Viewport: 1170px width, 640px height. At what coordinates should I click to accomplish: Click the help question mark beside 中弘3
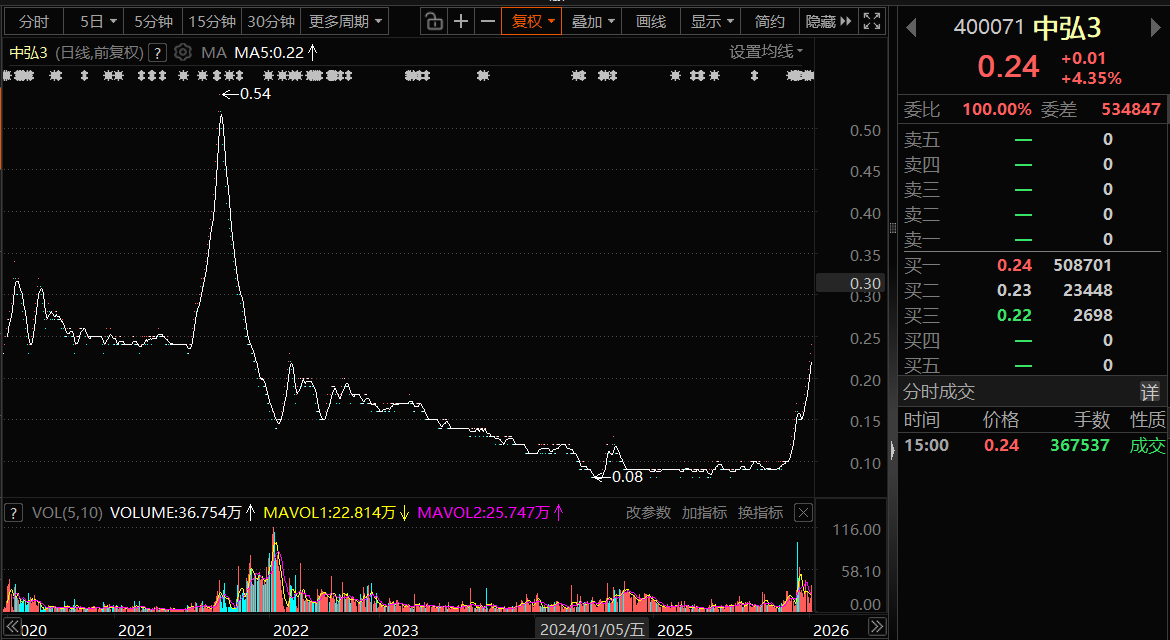pyautogui.click(x=157, y=53)
